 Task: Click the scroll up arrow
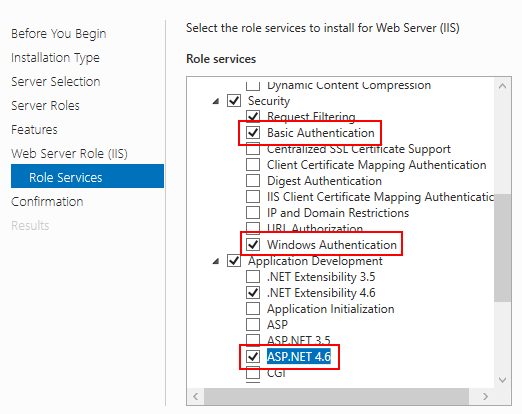pos(503,86)
